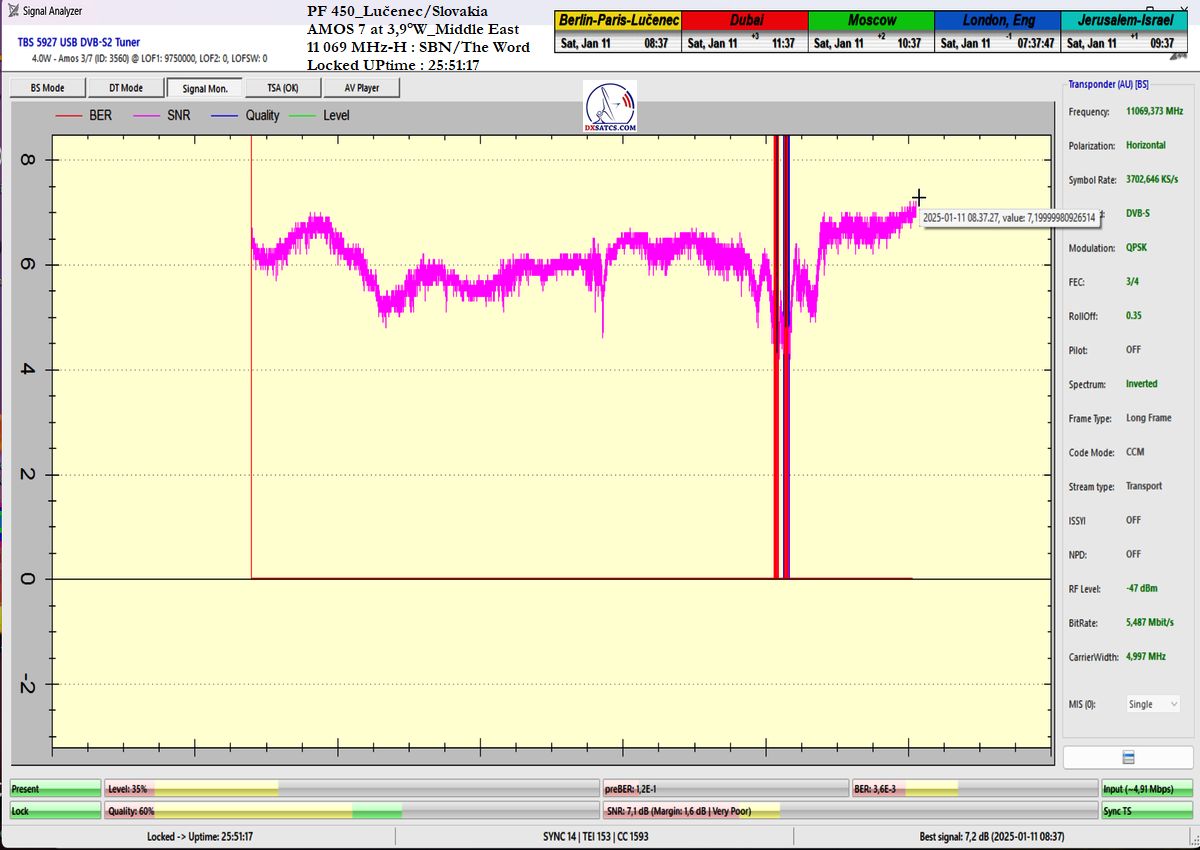Click the Quality 60% progress bar

(x=351, y=811)
